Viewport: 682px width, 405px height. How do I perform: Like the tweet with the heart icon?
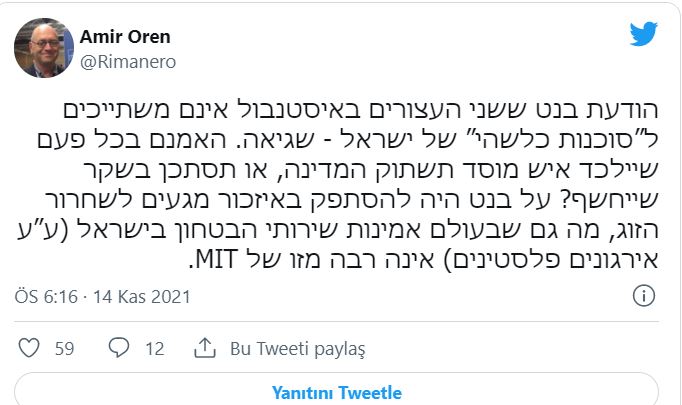click(x=29, y=348)
